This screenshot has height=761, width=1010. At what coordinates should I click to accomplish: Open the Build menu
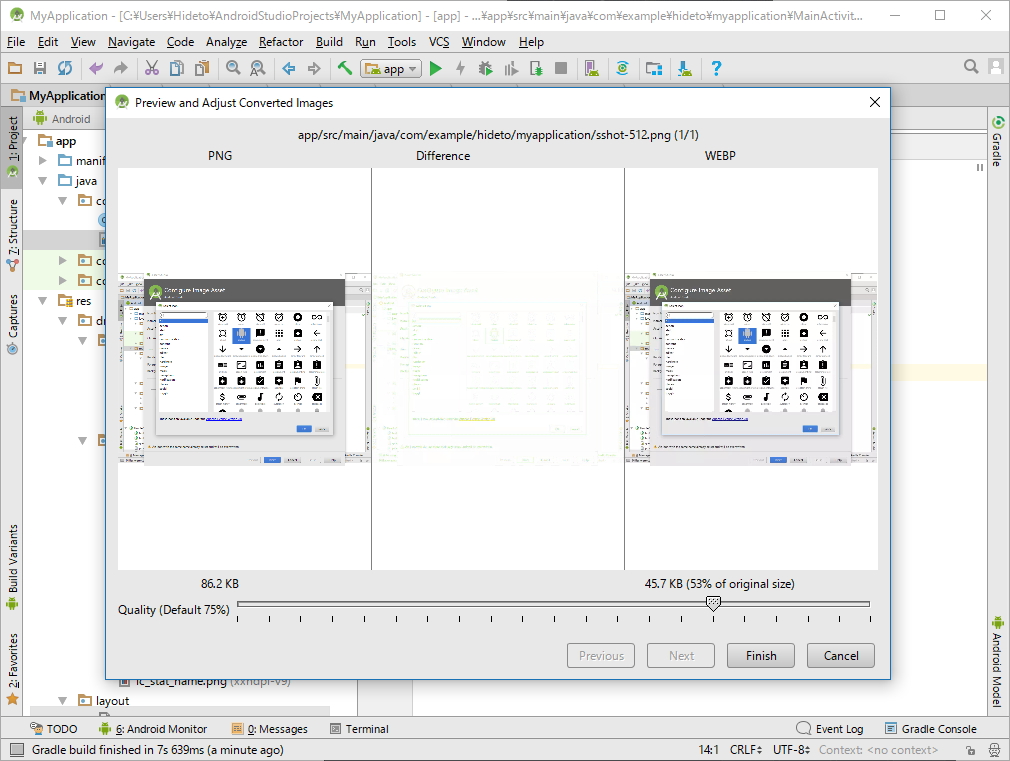tap(329, 42)
